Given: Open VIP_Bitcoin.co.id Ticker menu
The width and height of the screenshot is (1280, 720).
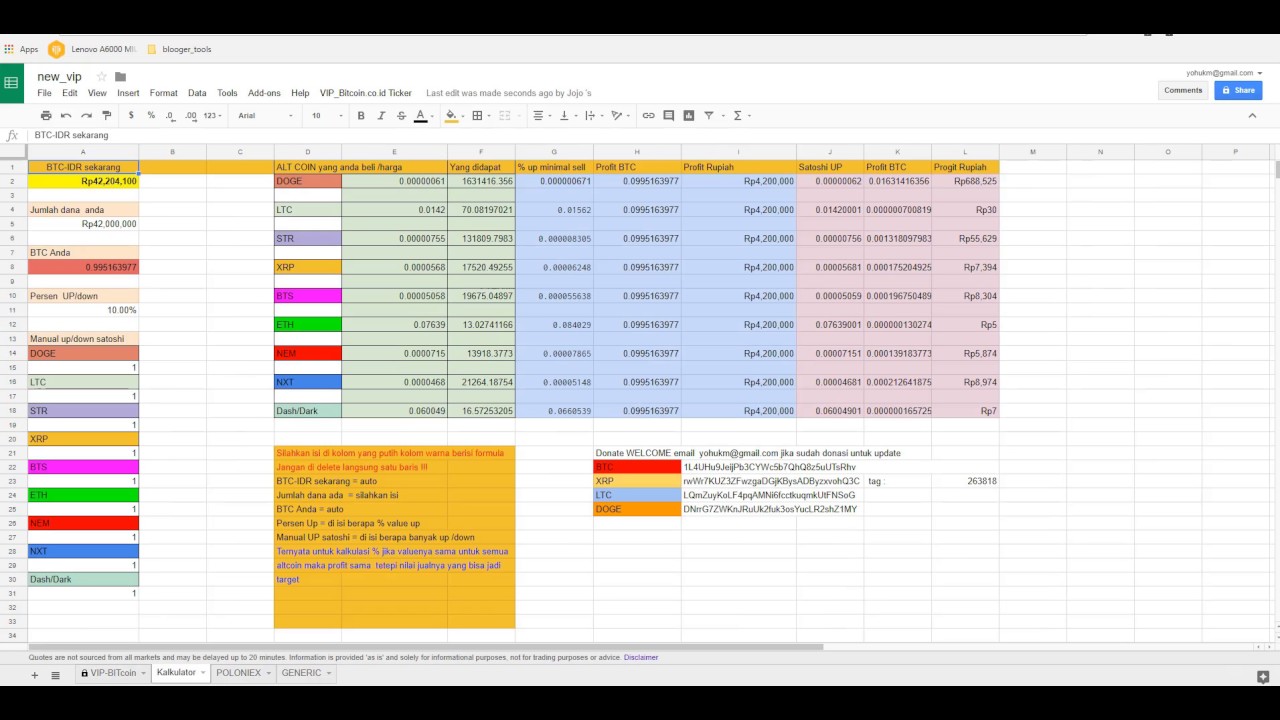Looking at the screenshot, I should pos(366,93).
